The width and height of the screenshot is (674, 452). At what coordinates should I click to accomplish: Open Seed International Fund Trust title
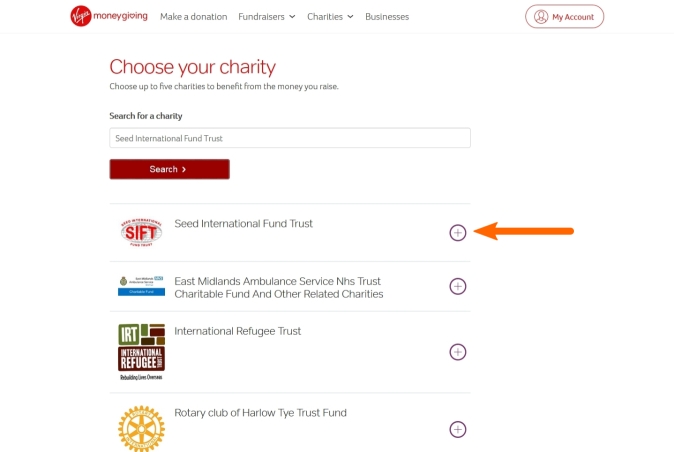243,223
